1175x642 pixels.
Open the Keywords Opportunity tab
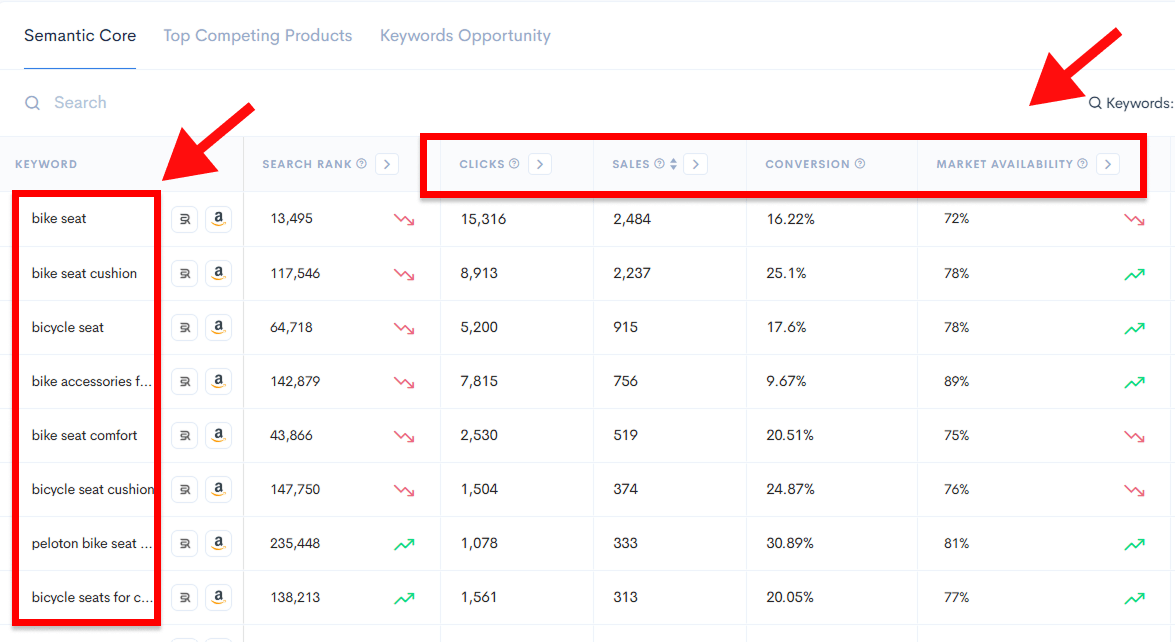click(465, 35)
